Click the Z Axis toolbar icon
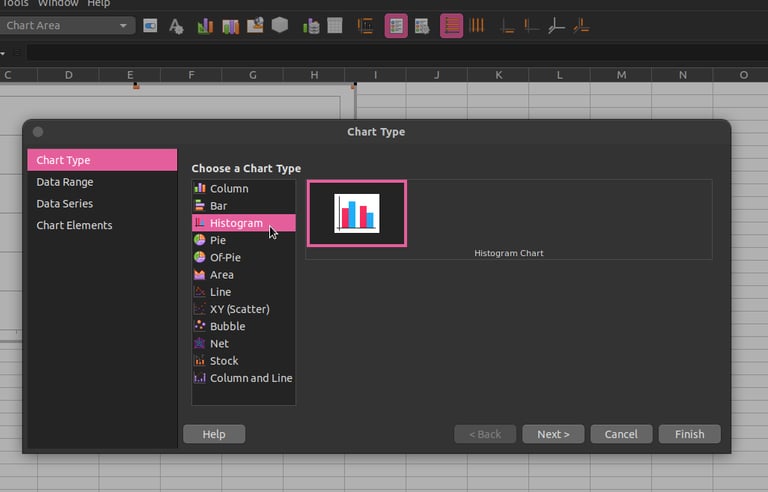The image size is (768, 492). coord(556,25)
